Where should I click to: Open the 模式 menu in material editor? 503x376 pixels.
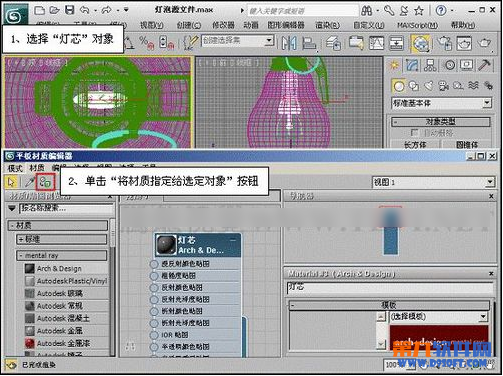pyautogui.click(x=15, y=168)
